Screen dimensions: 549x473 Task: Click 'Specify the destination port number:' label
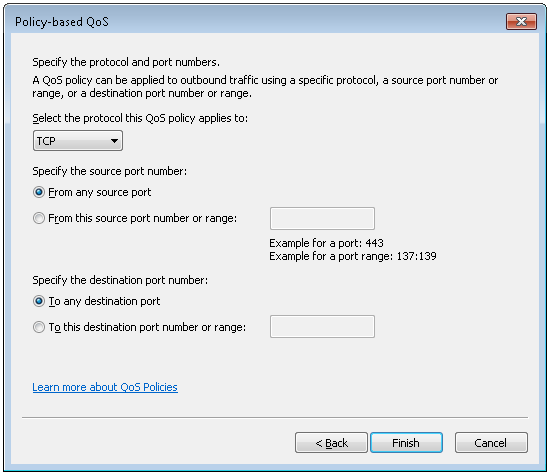[x=120, y=280]
